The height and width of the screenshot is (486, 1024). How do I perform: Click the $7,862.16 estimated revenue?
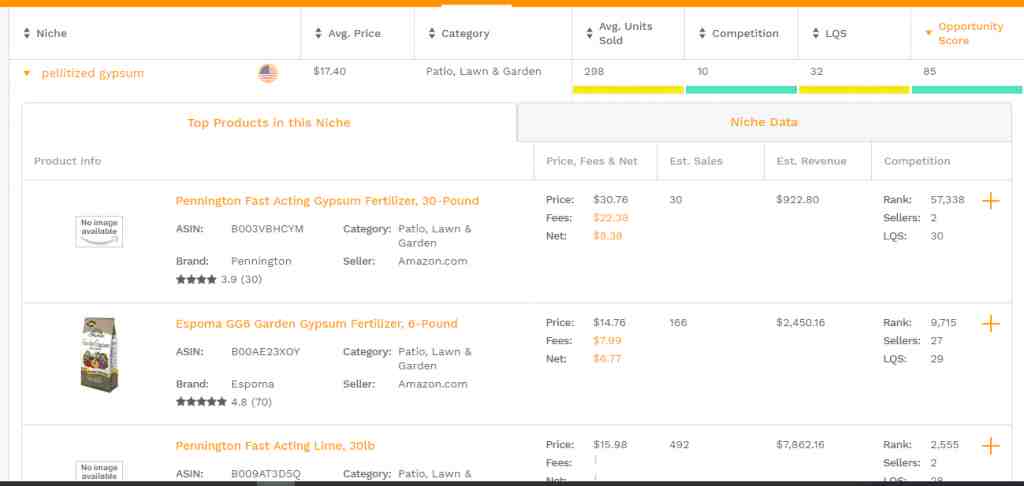801,444
